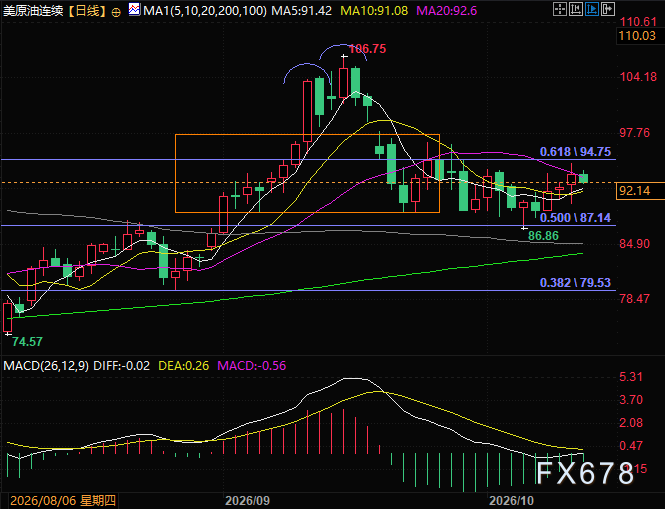
Task: Click the axis jump-to-start toolbar icon
Action: tap(576, 9)
